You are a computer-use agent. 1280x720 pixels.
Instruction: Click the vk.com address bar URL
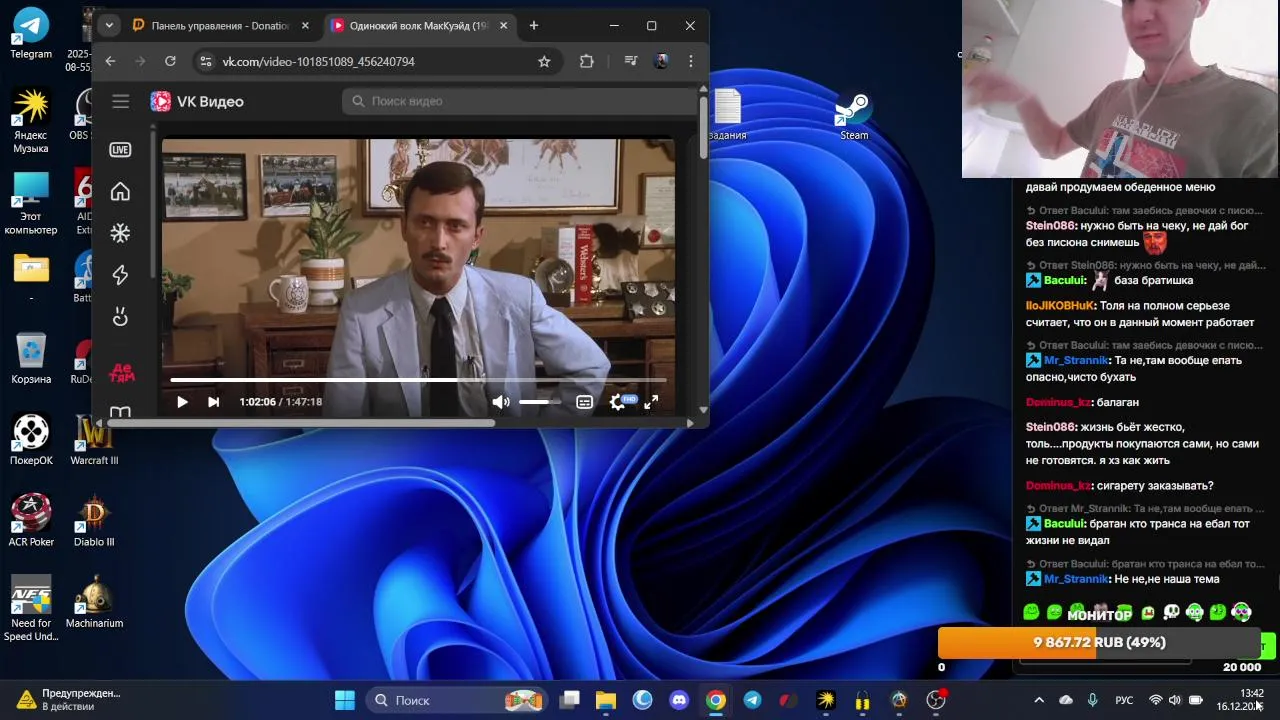click(x=318, y=62)
